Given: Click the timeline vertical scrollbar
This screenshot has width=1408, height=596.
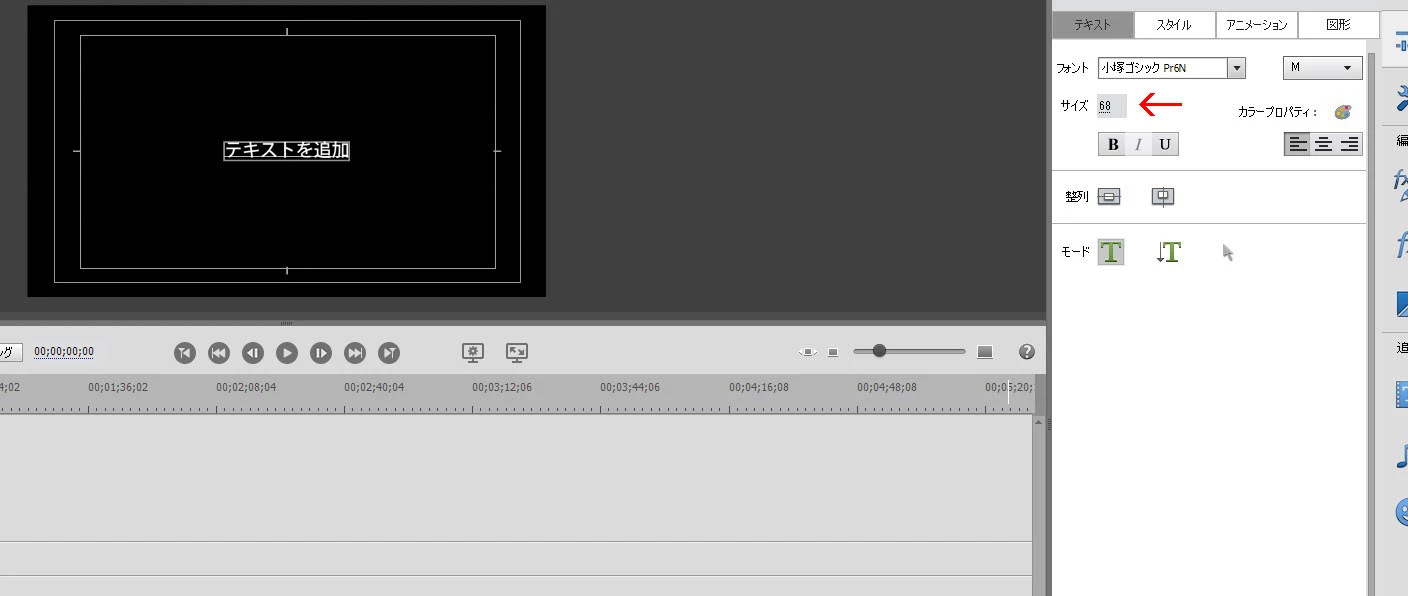Looking at the screenshot, I should tap(1039, 505).
